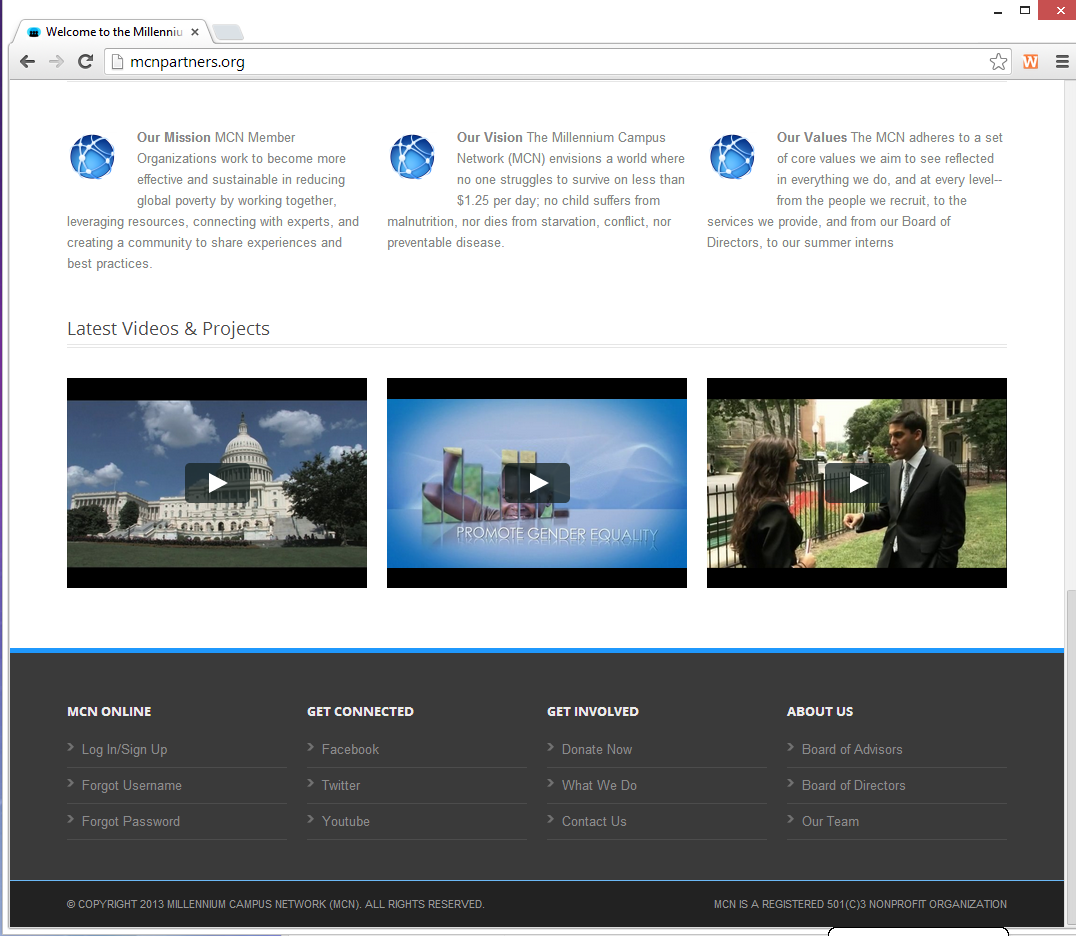Image resolution: width=1076 pixels, height=936 pixels.
Task: Open the Board of Directors link
Action: tap(854, 785)
